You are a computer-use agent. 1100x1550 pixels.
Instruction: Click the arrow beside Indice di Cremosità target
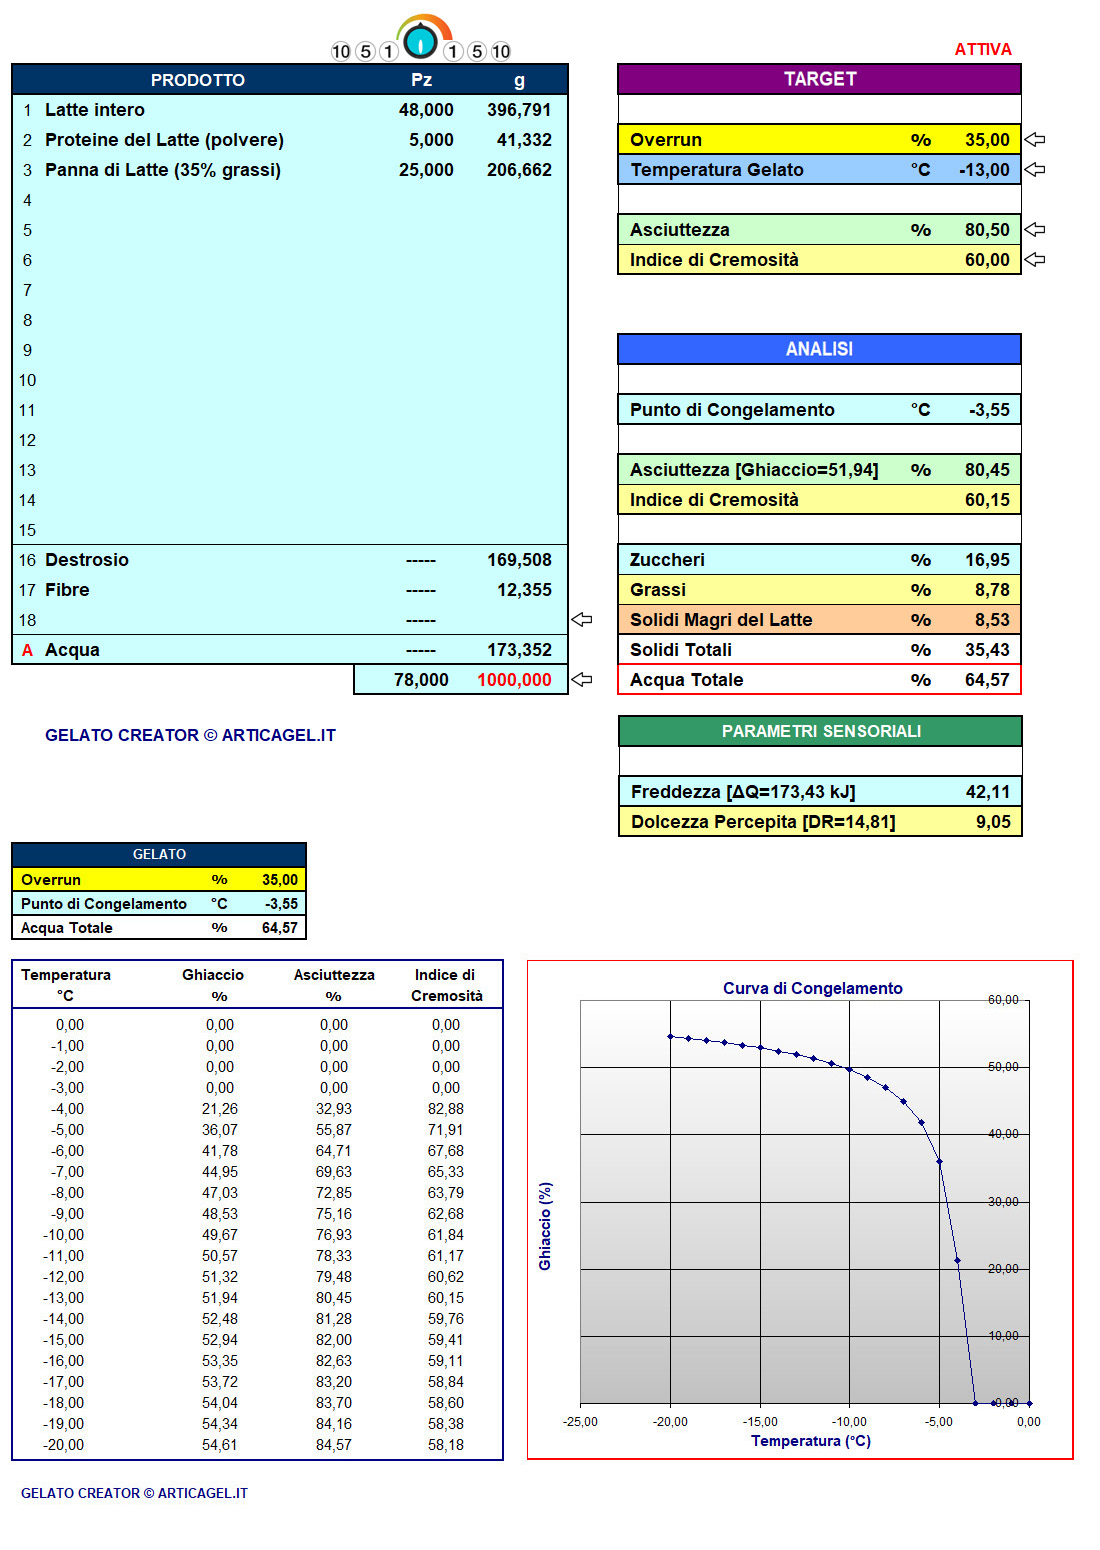1035,259
